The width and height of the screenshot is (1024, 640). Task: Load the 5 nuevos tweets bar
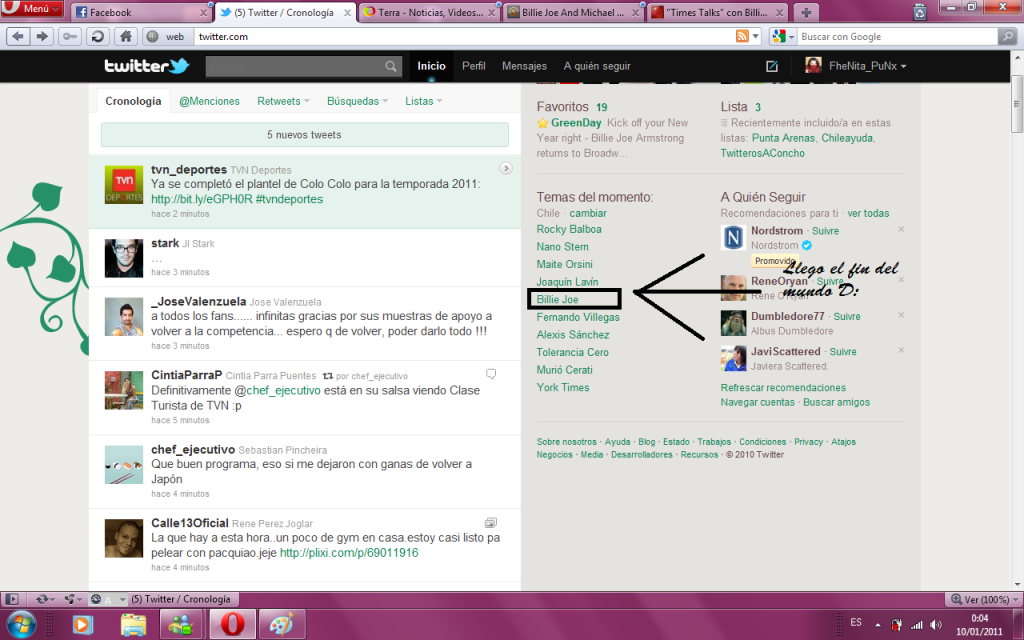click(x=304, y=135)
